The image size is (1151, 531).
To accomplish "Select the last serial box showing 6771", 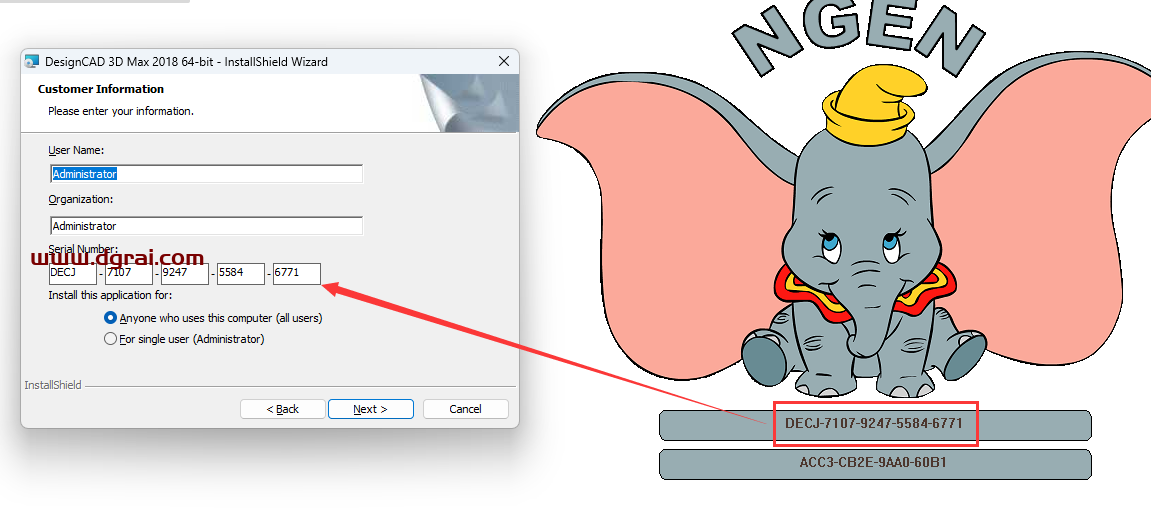I will point(296,274).
